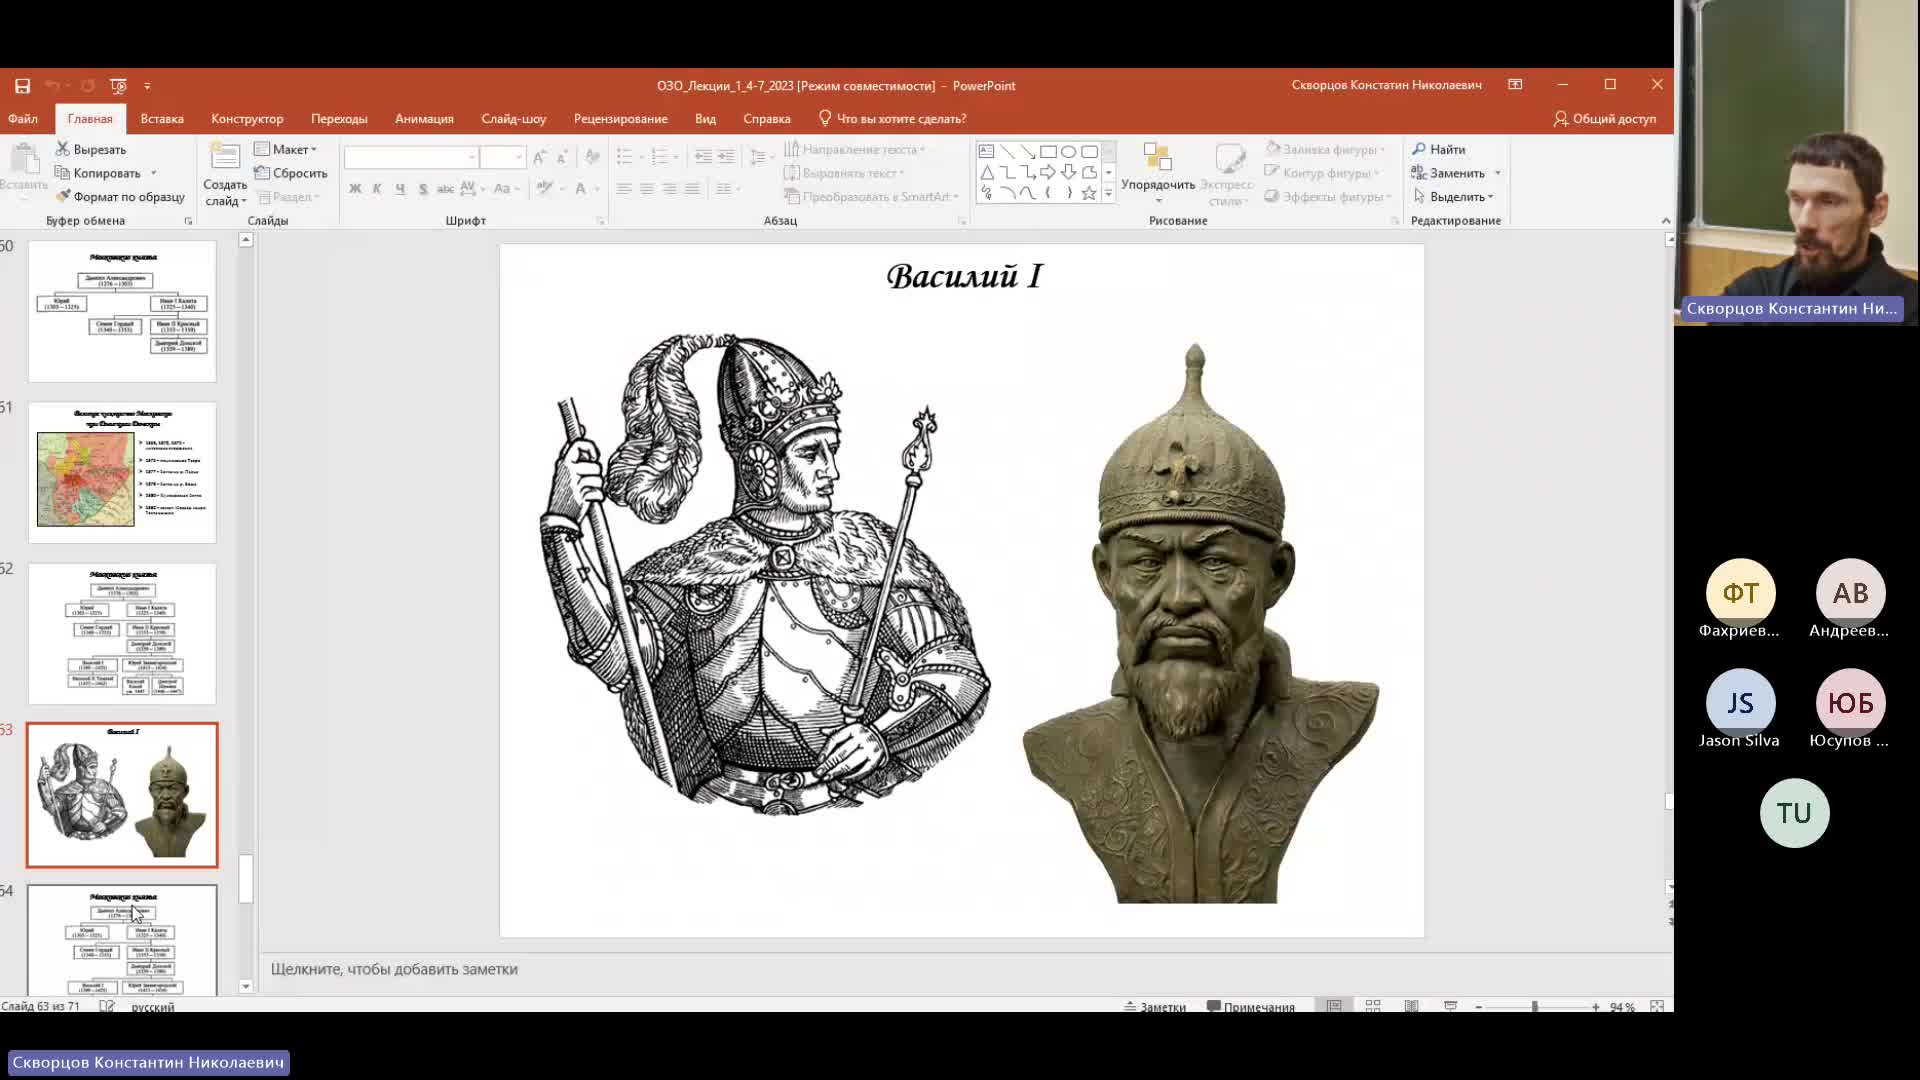This screenshot has width=1920, height=1080.
Task: Switch to Reading view icon
Action: (1411, 1006)
